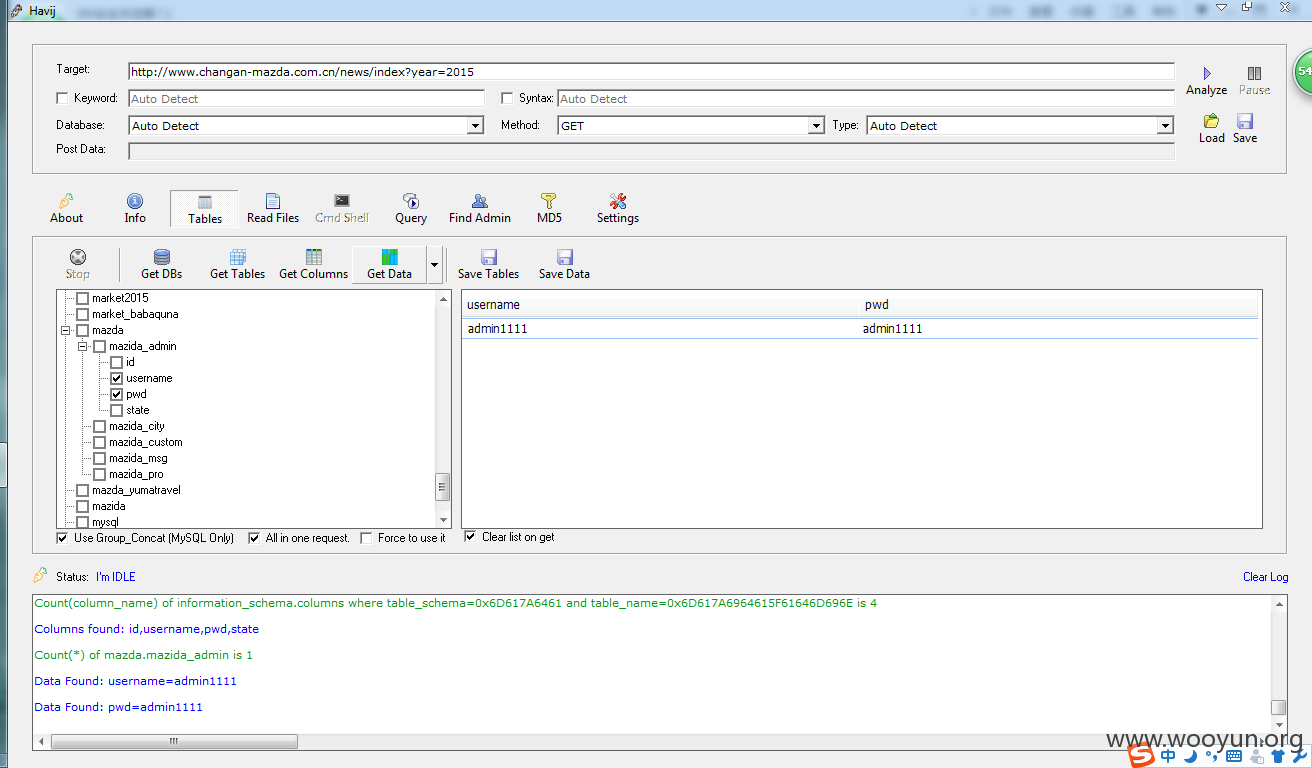Click the Sogou input method S icon
The image size is (1312, 768).
point(1142,757)
